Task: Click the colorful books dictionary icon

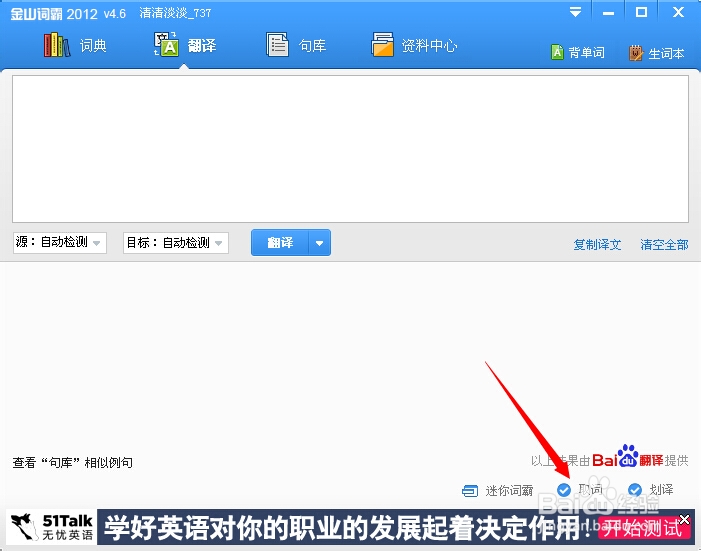Action: click(x=57, y=45)
